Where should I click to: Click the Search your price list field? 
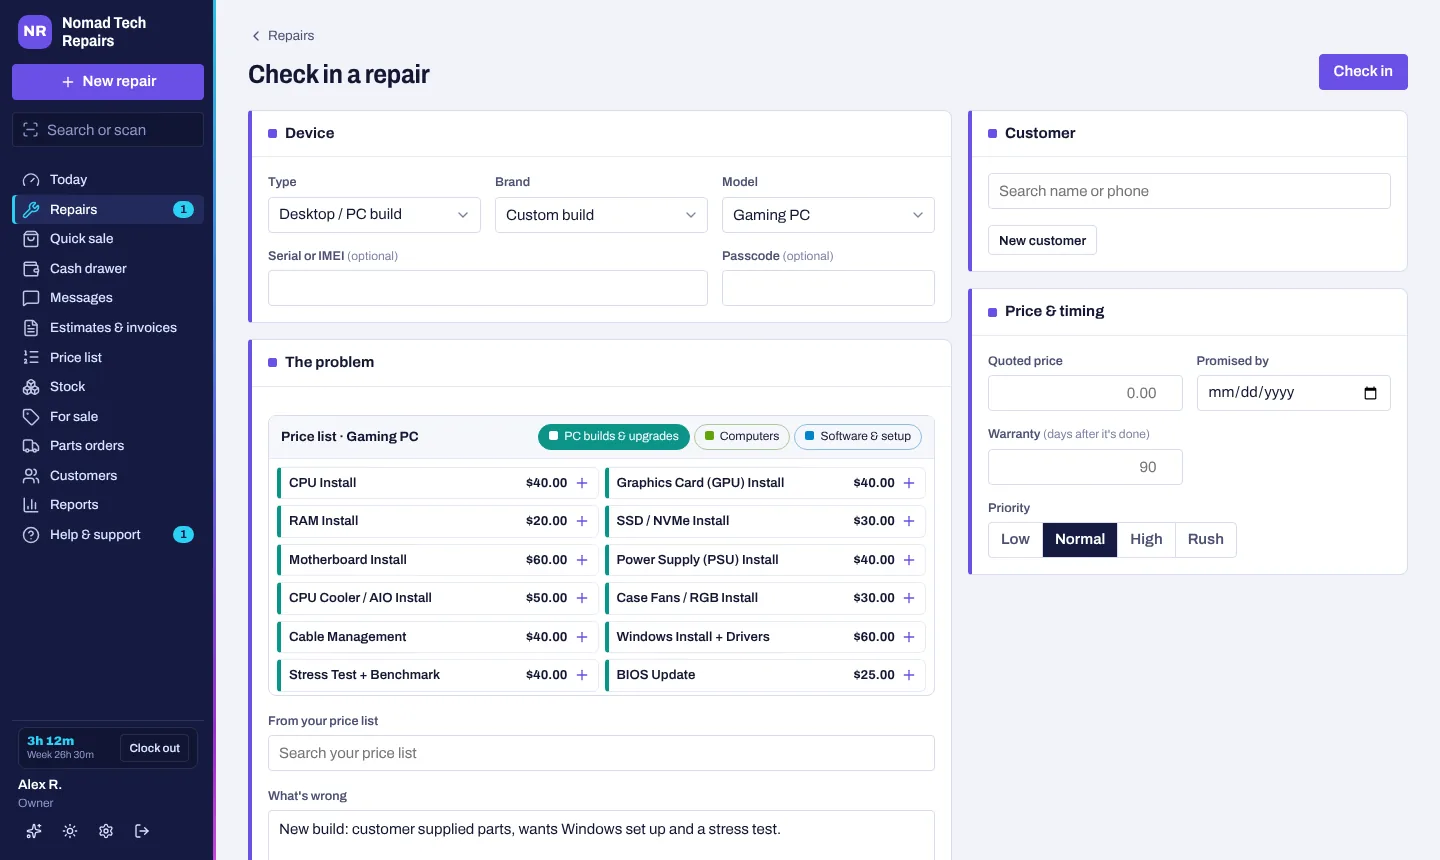(601, 753)
